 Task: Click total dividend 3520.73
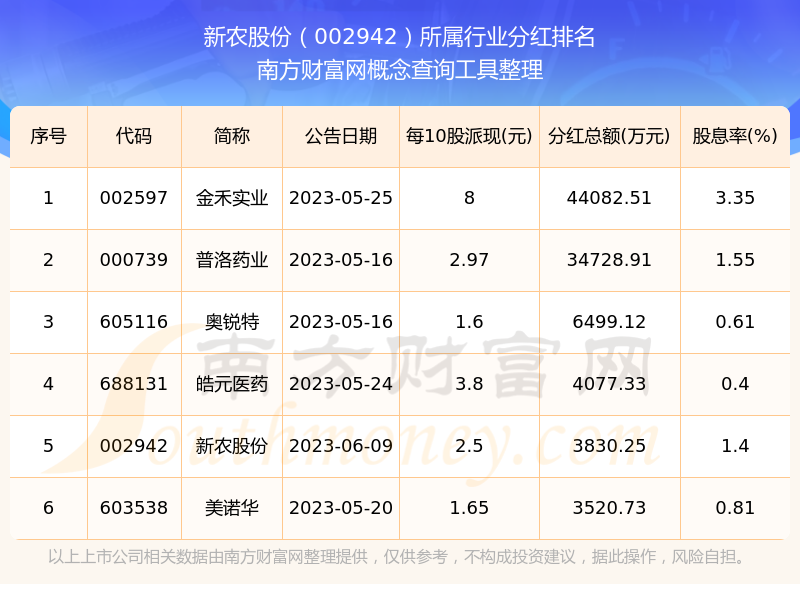pos(609,508)
